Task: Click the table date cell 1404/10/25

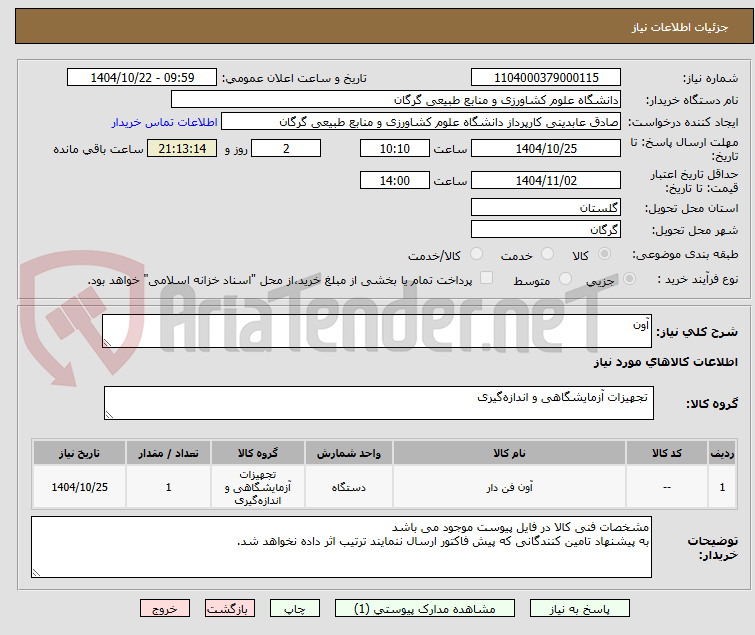Action: pos(79,487)
